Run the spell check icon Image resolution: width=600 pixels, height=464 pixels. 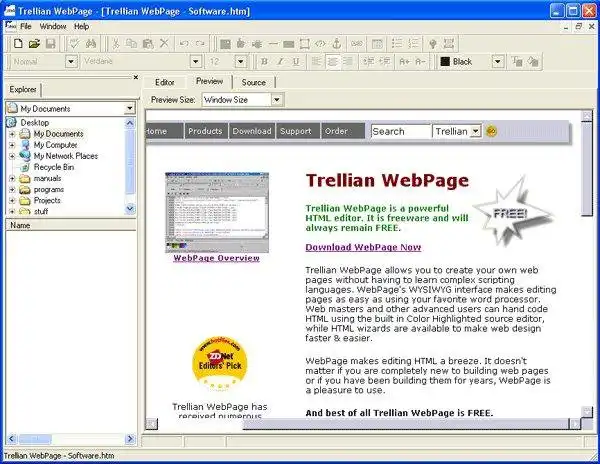(74, 44)
